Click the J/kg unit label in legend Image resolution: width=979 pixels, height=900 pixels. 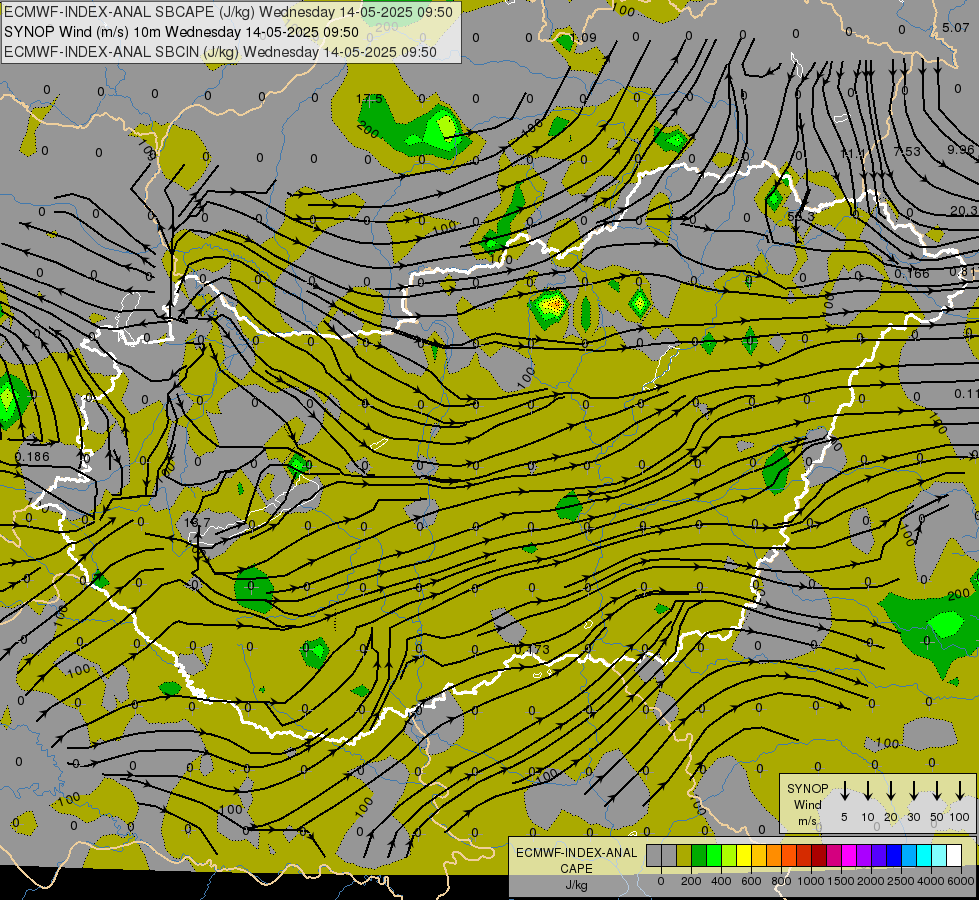[576, 884]
